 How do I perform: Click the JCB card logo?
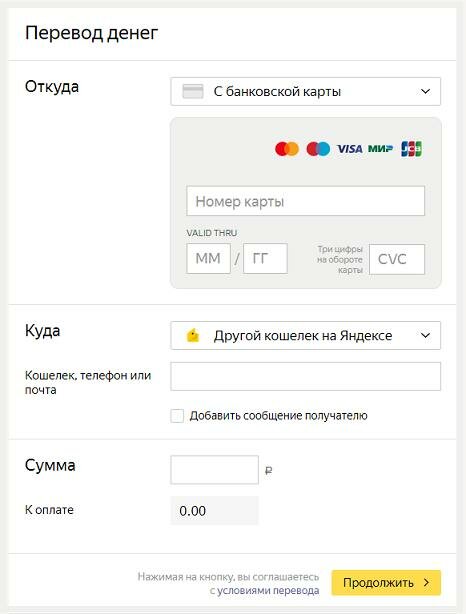click(x=412, y=149)
